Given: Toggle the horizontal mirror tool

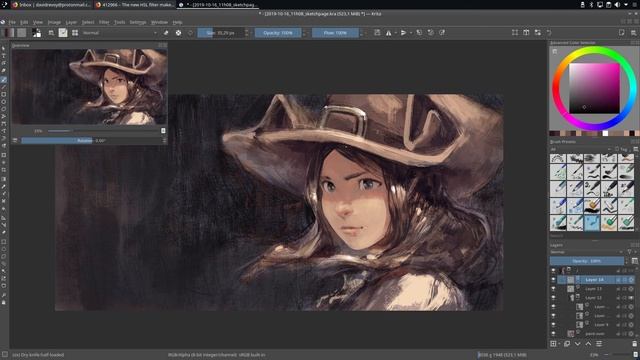Looking at the screenshot, I should (x=388, y=33).
